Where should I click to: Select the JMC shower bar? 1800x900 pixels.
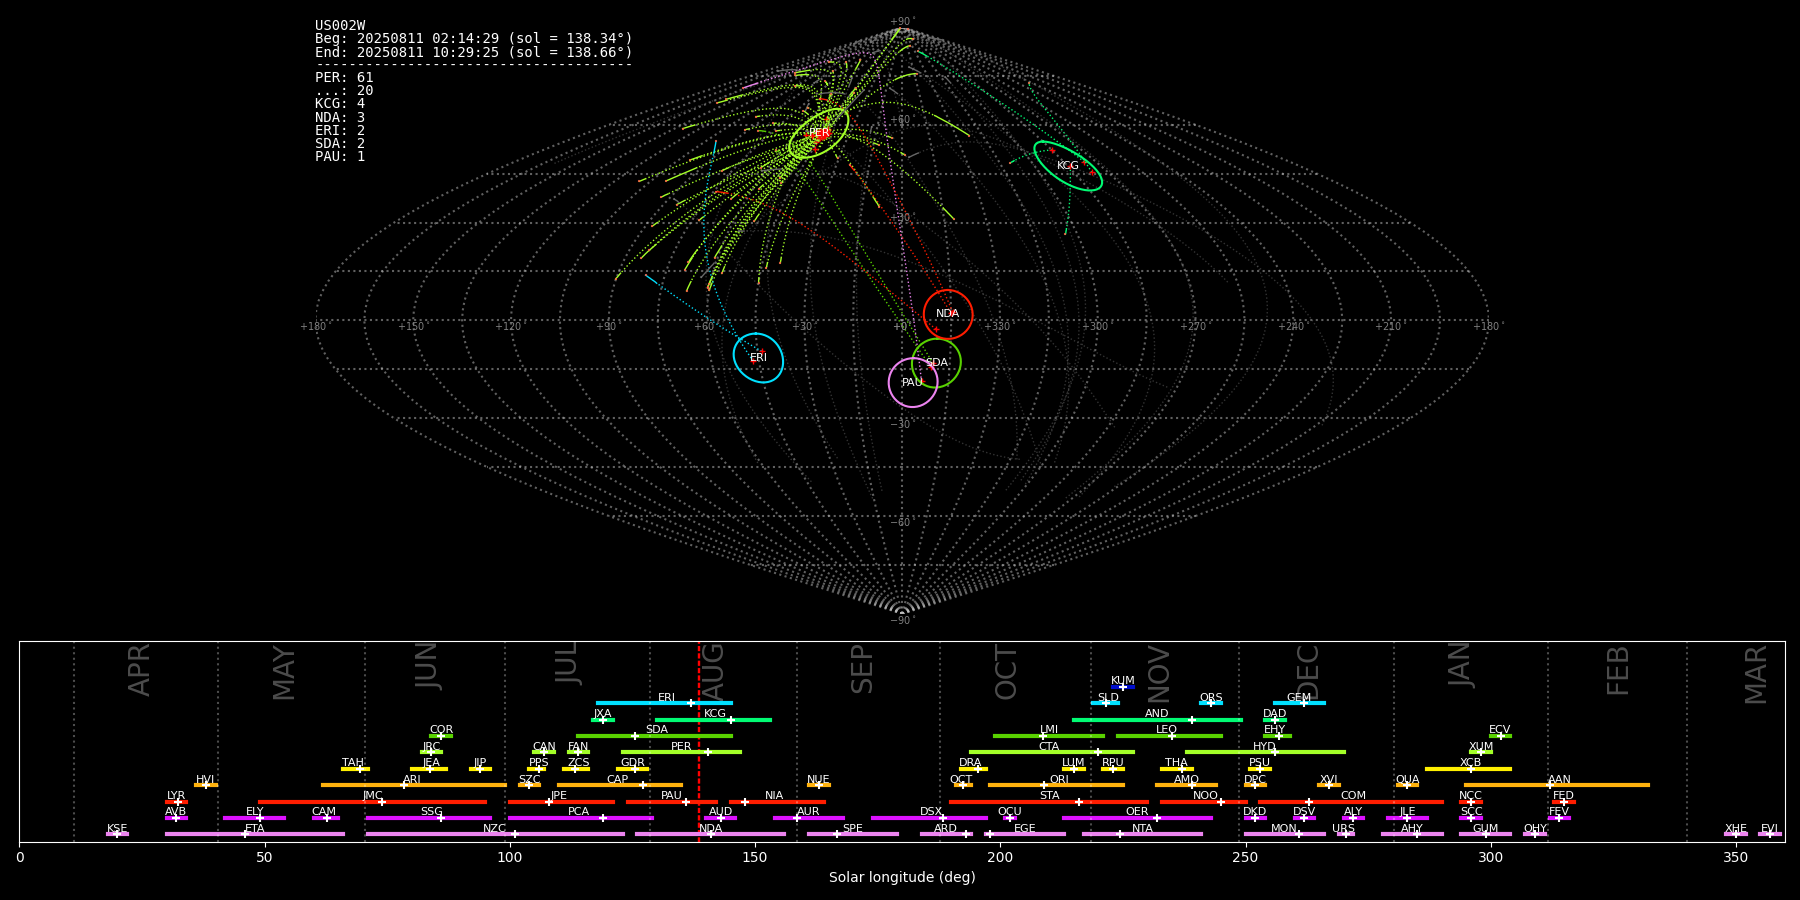pyautogui.click(x=372, y=802)
